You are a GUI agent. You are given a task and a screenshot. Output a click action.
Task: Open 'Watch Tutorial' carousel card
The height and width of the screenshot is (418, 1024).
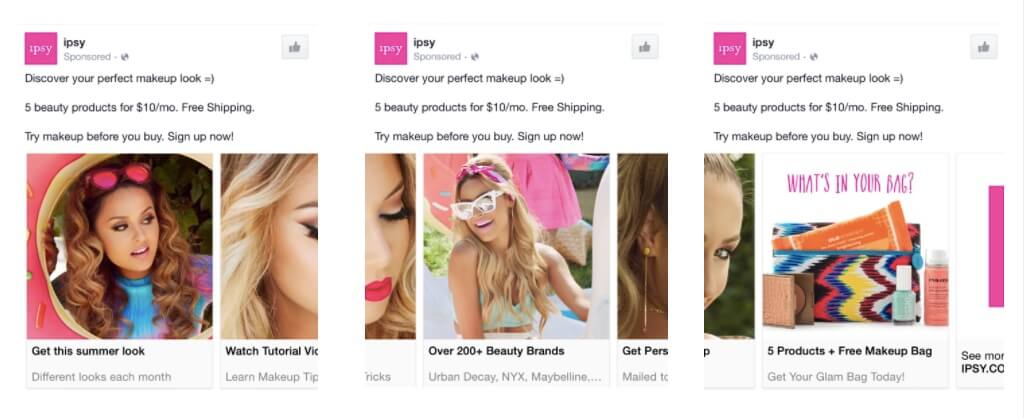coord(269,270)
